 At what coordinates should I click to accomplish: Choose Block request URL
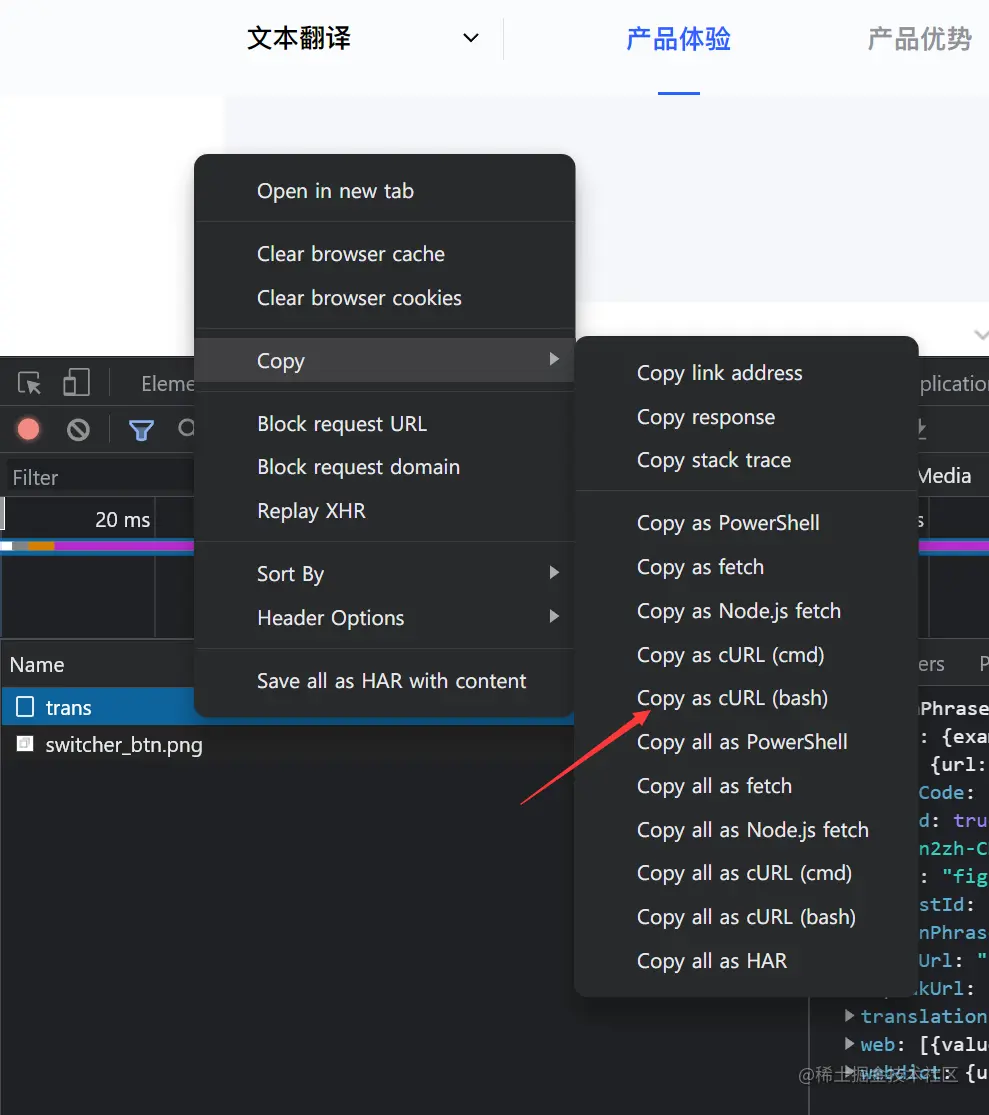coord(385,424)
